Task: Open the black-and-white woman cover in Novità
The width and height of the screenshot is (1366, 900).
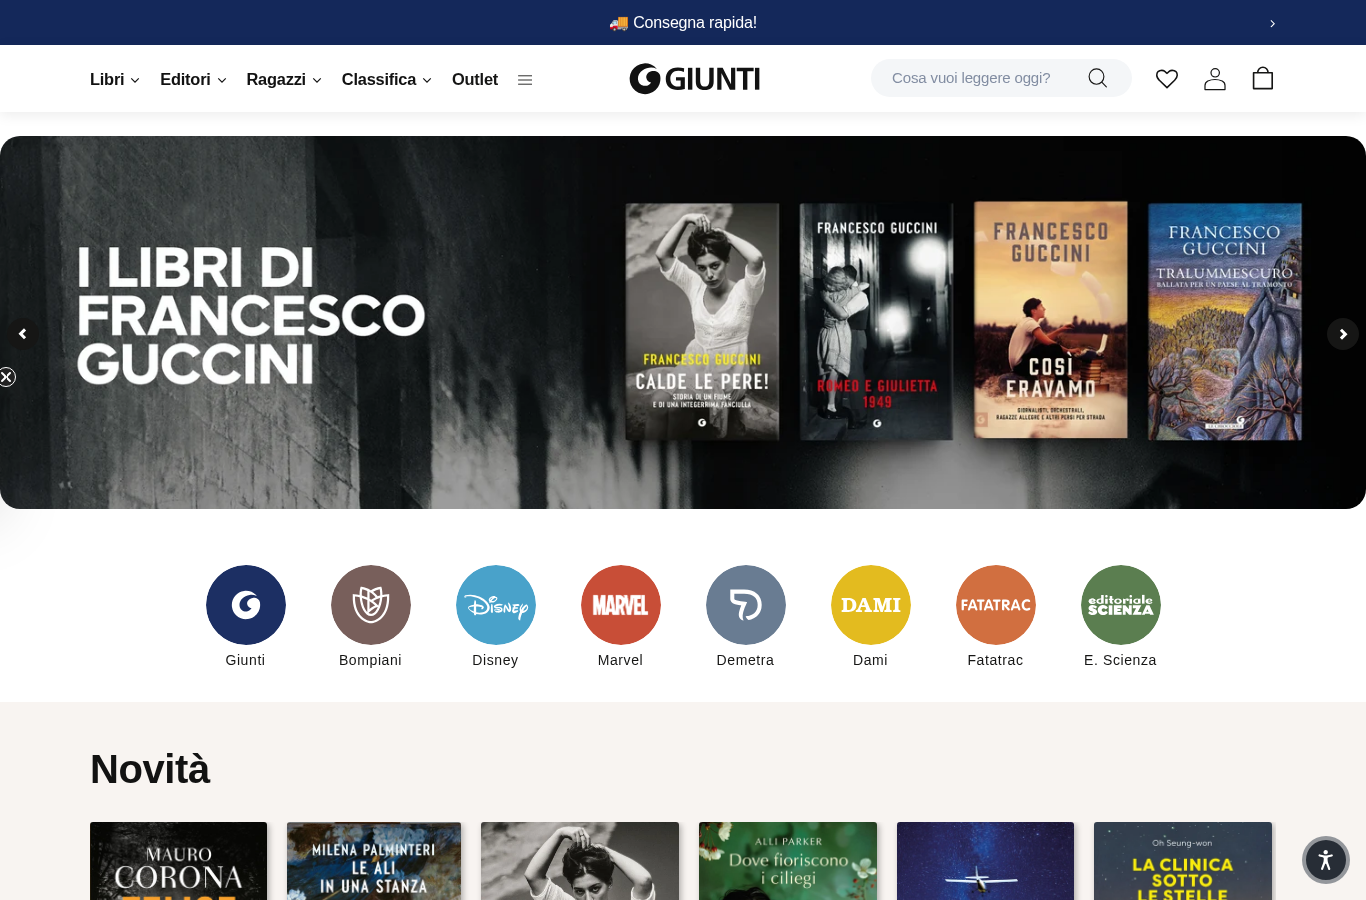Action: (x=580, y=861)
